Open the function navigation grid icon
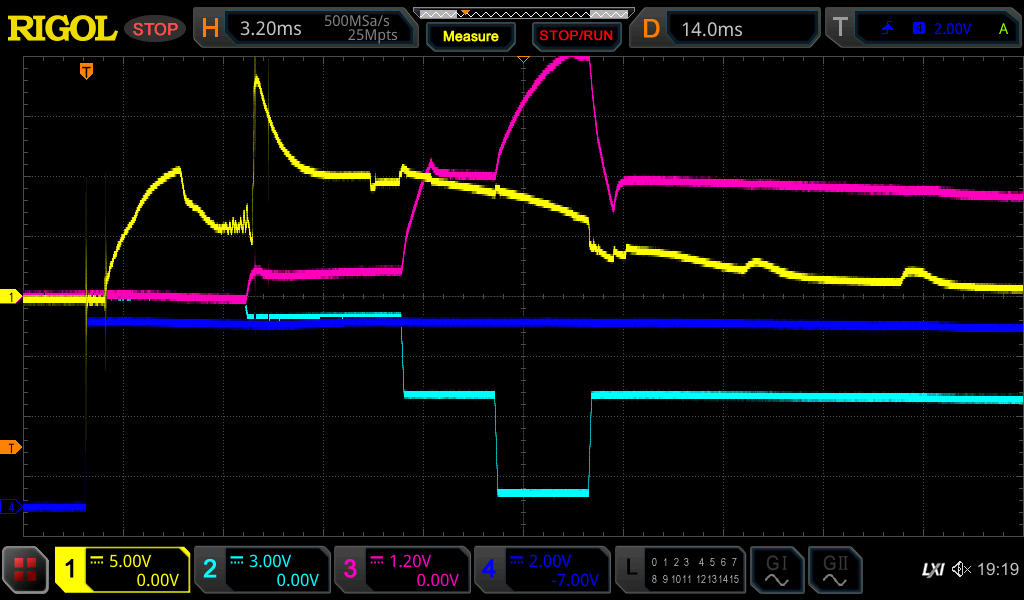This screenshot has width=1024, height=600. [x=26, y=570]
